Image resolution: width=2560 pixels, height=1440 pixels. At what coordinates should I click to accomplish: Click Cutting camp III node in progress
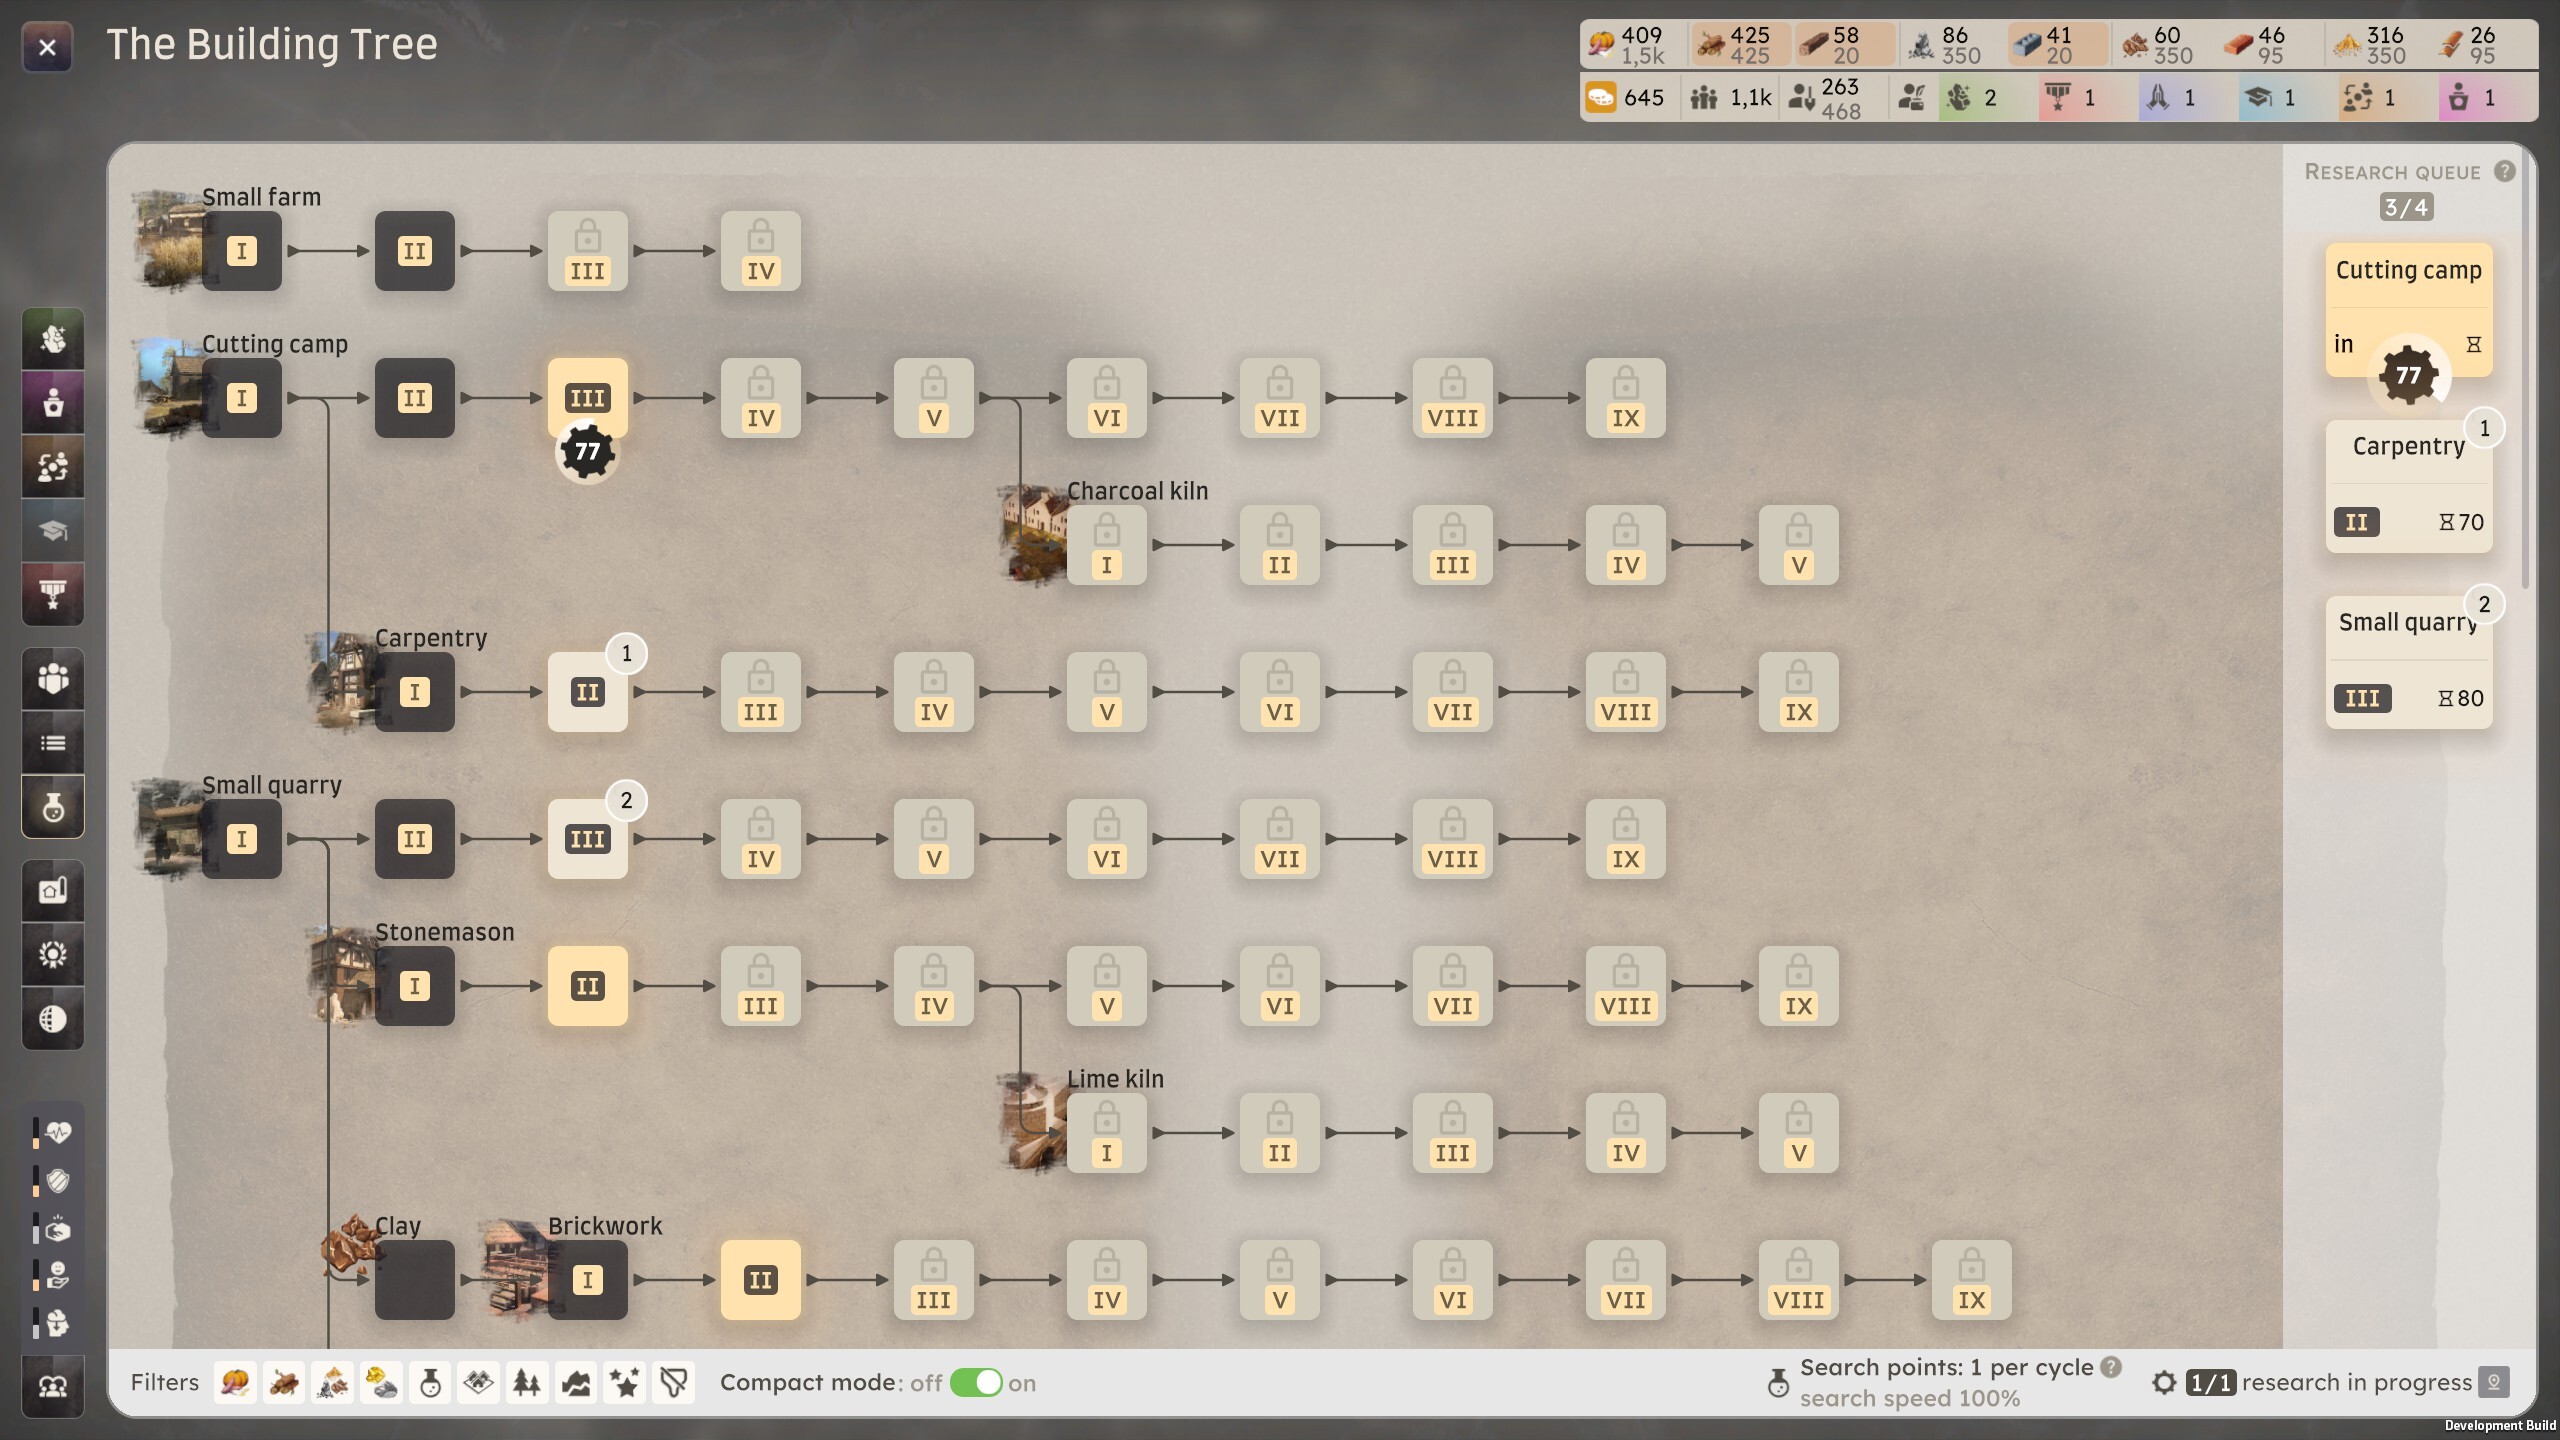tap(588, 398)
